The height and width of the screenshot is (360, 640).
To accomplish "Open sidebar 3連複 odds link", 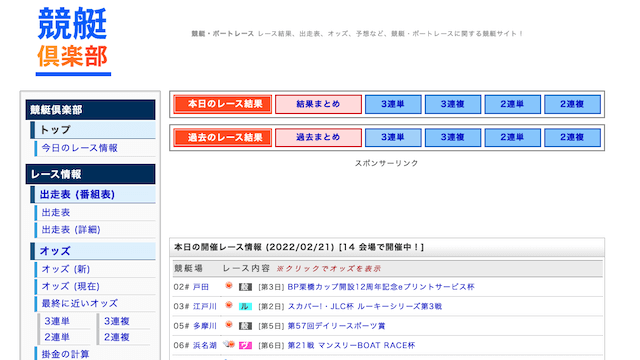I will 117,321.
